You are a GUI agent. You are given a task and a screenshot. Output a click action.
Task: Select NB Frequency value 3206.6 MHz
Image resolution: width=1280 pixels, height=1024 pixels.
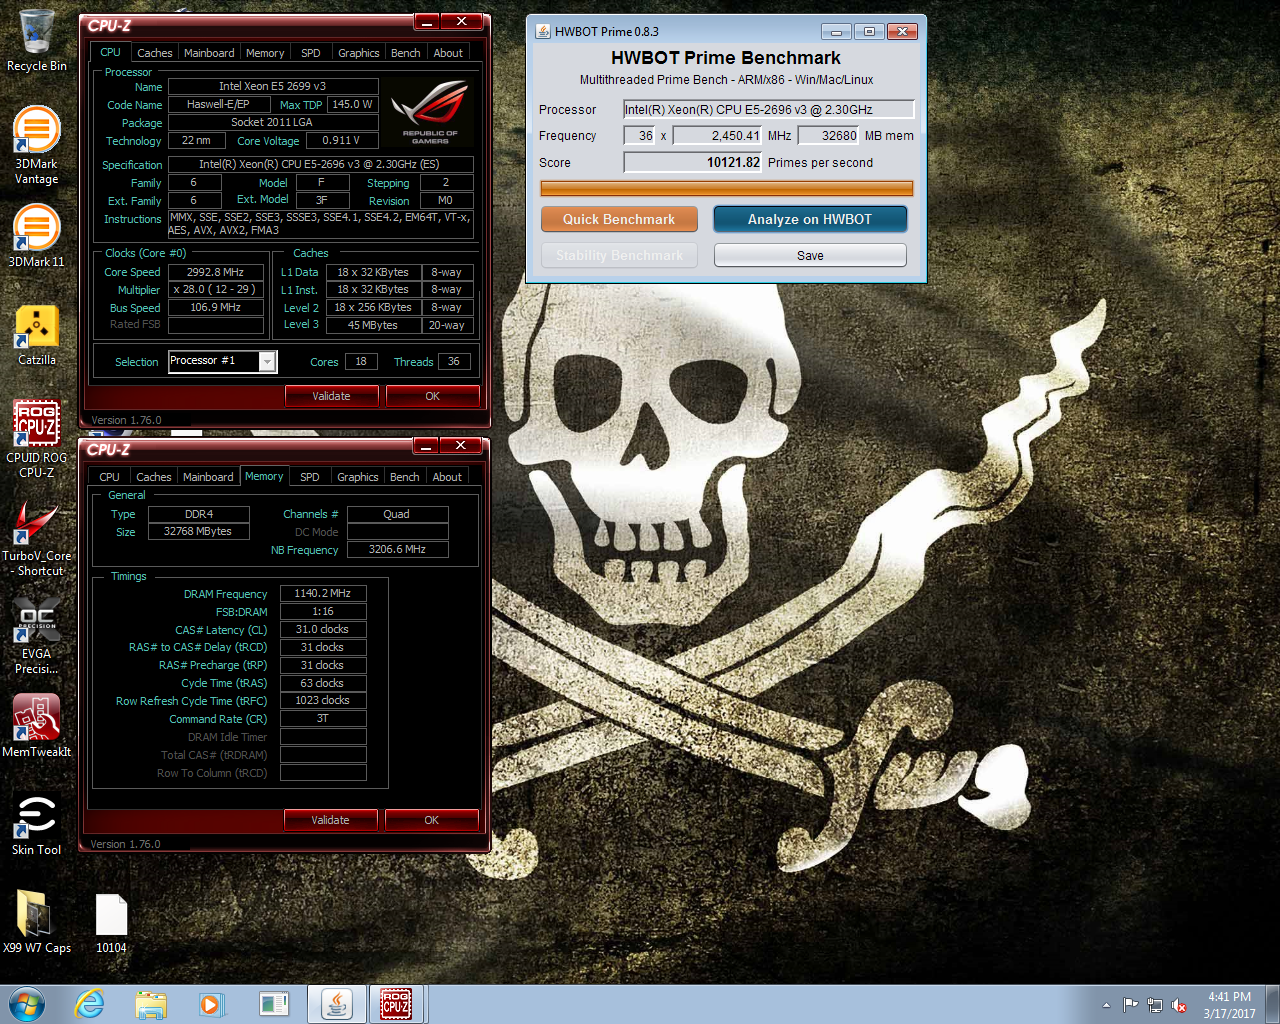pyautogui.click(x=397, y=549)
